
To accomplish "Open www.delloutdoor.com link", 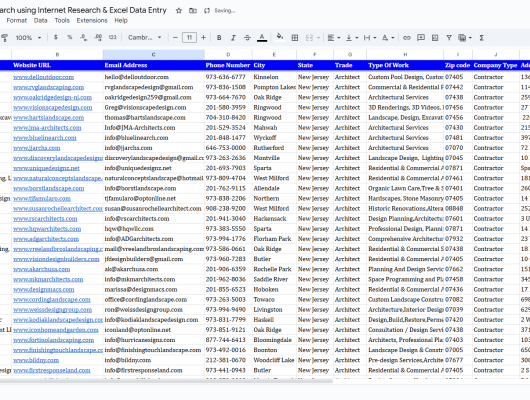I will coord(43,77).
